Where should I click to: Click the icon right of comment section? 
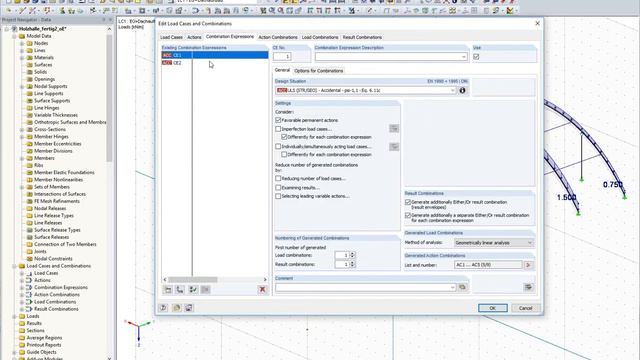(x=528, y=287)
